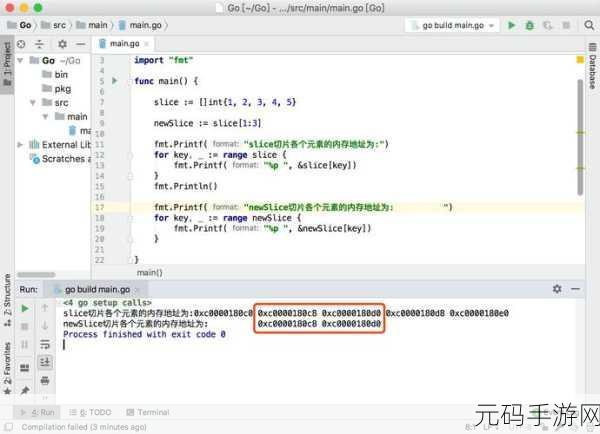Click the pause output icon in Run panel
600x434 pixels.
pyautogui.click(x=24, y=344)
